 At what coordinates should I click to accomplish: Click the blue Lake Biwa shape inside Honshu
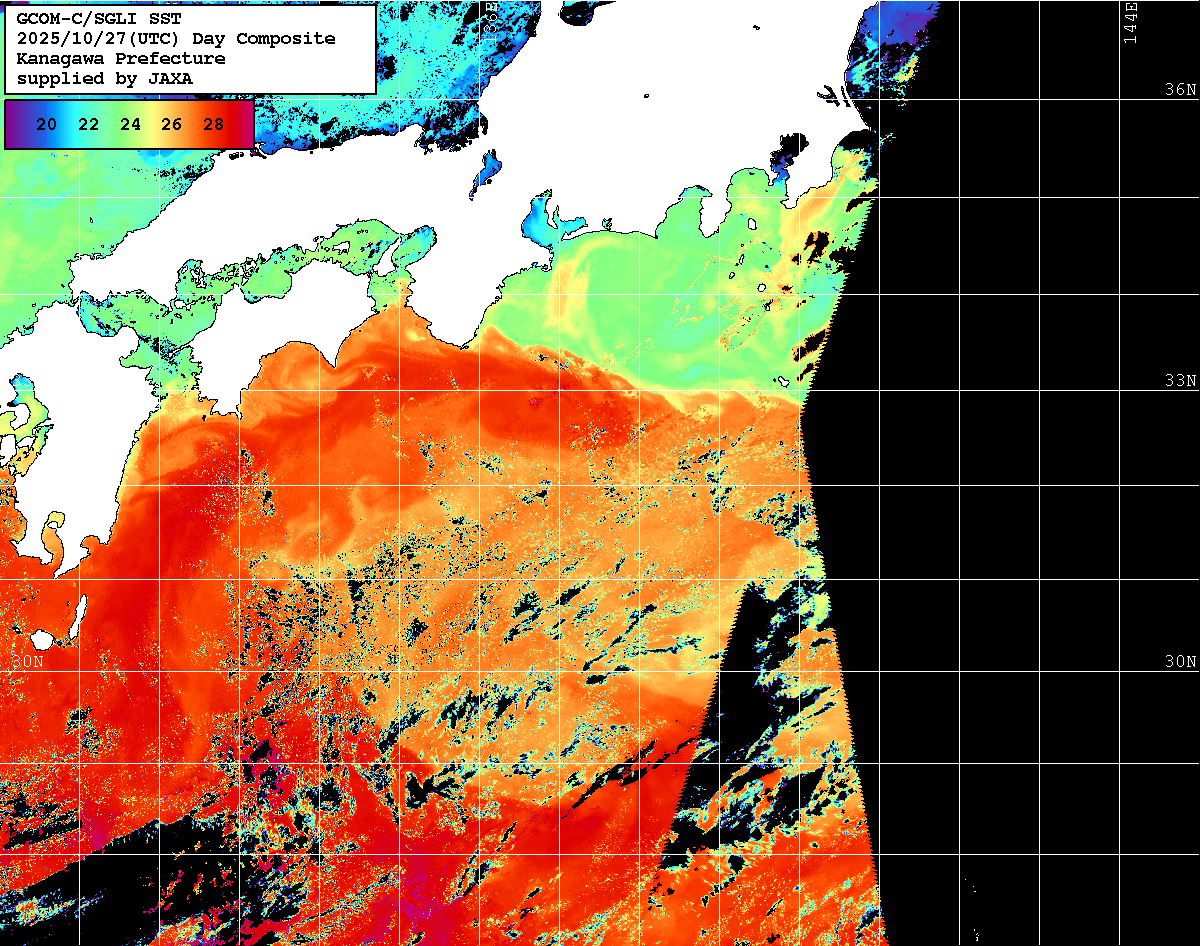[x=488, y=170]
